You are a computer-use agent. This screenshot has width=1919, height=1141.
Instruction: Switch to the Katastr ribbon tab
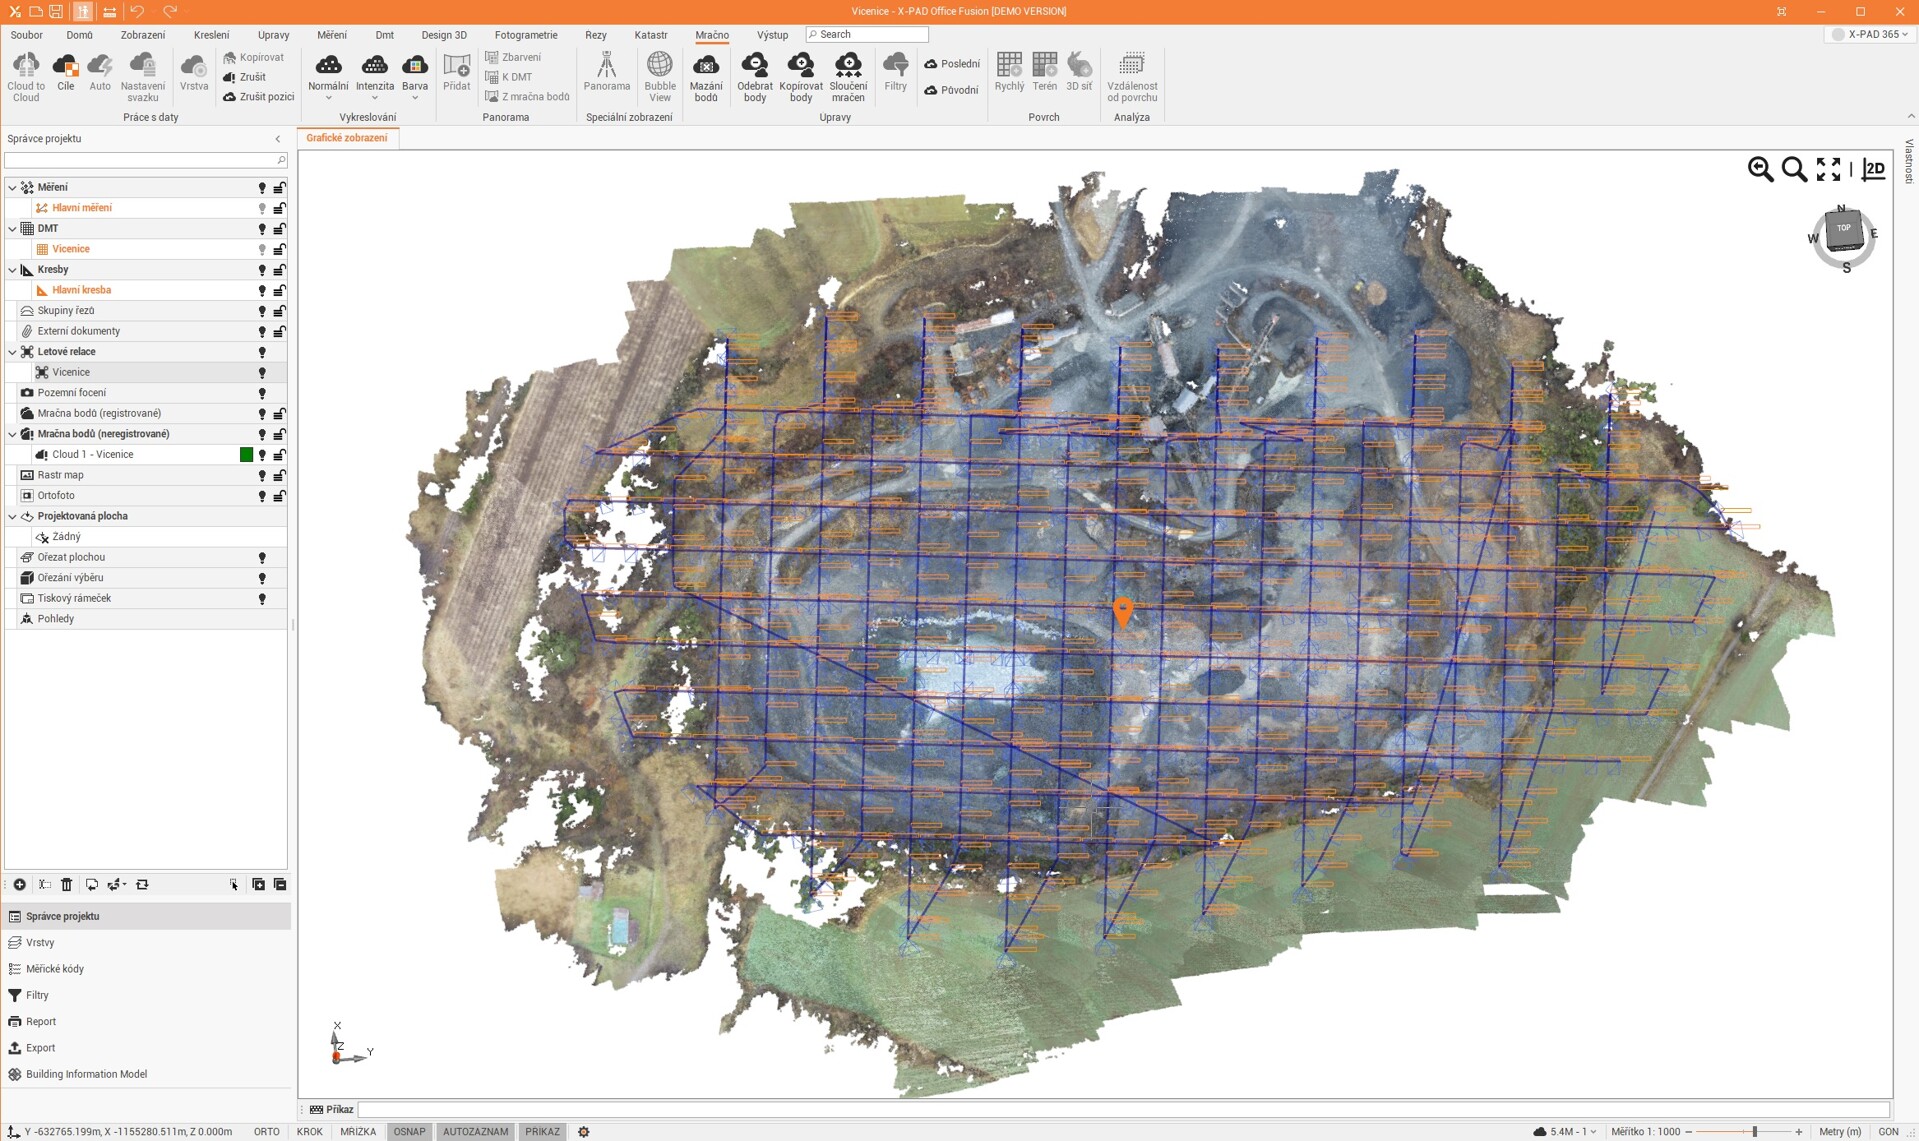coord(650,35)
